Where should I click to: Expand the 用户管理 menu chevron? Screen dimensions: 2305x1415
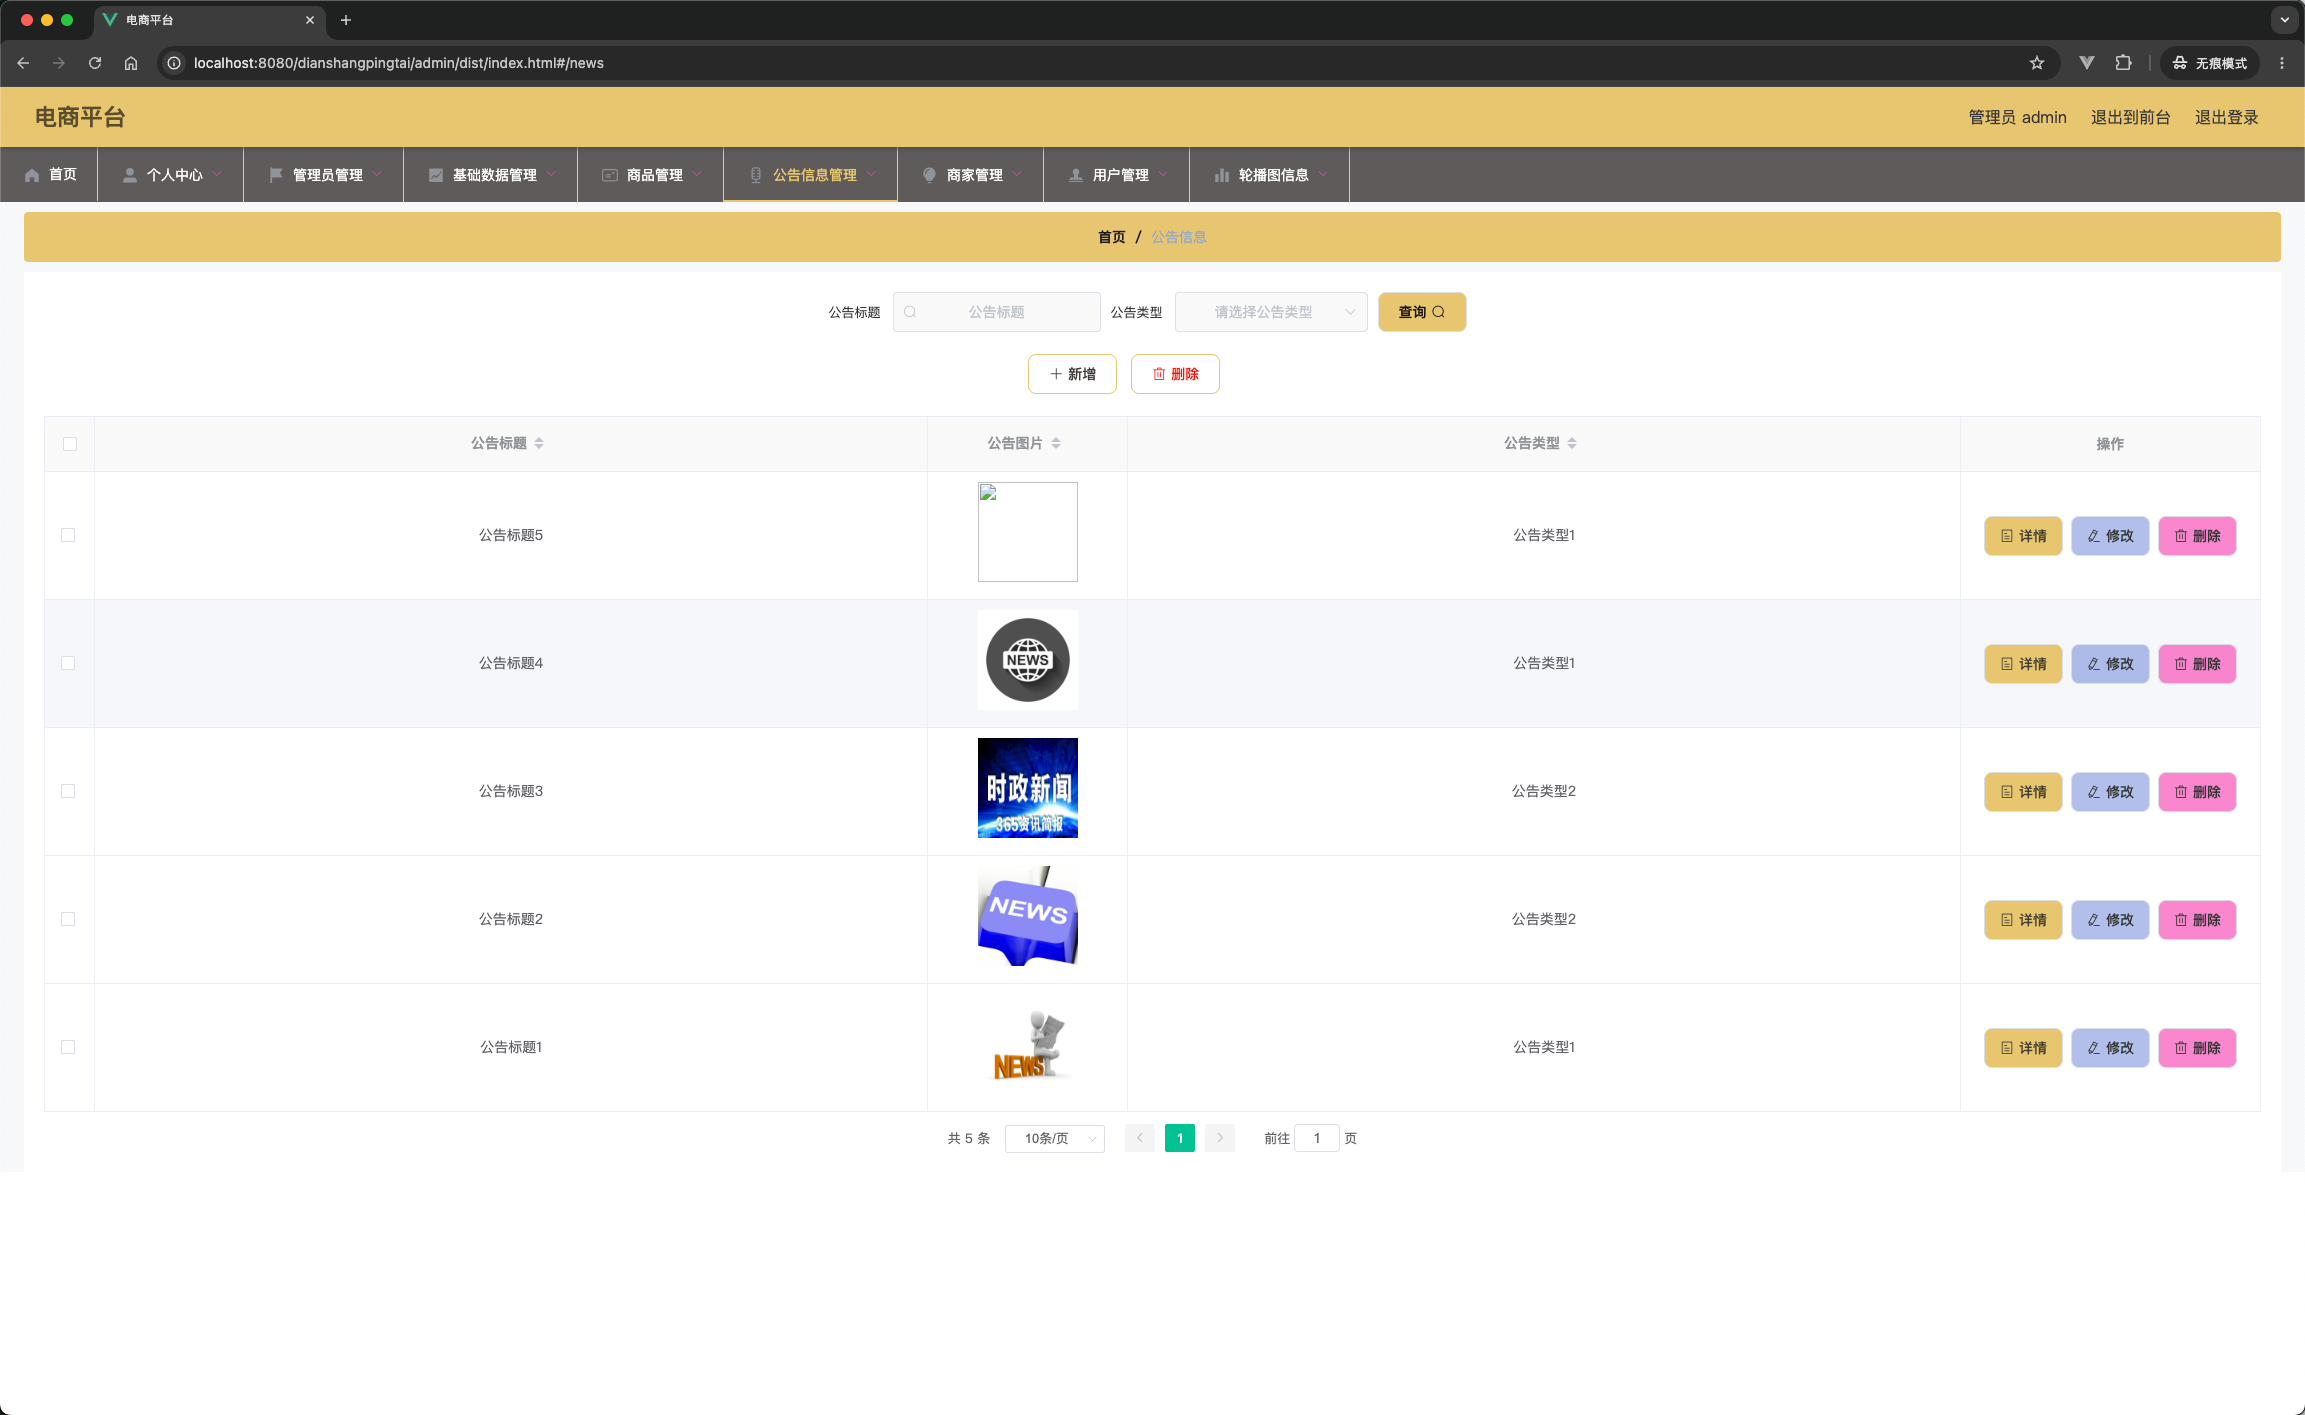click(x=1163, y=174)
